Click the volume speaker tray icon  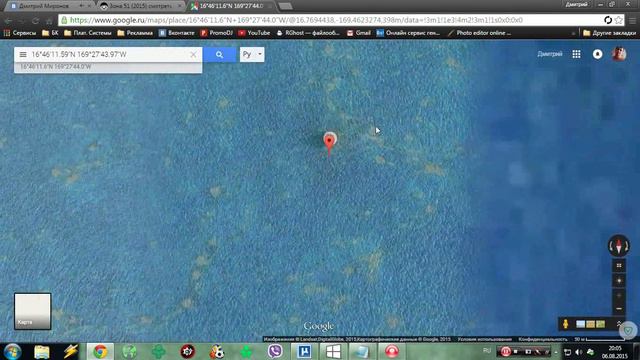point(578,351)
